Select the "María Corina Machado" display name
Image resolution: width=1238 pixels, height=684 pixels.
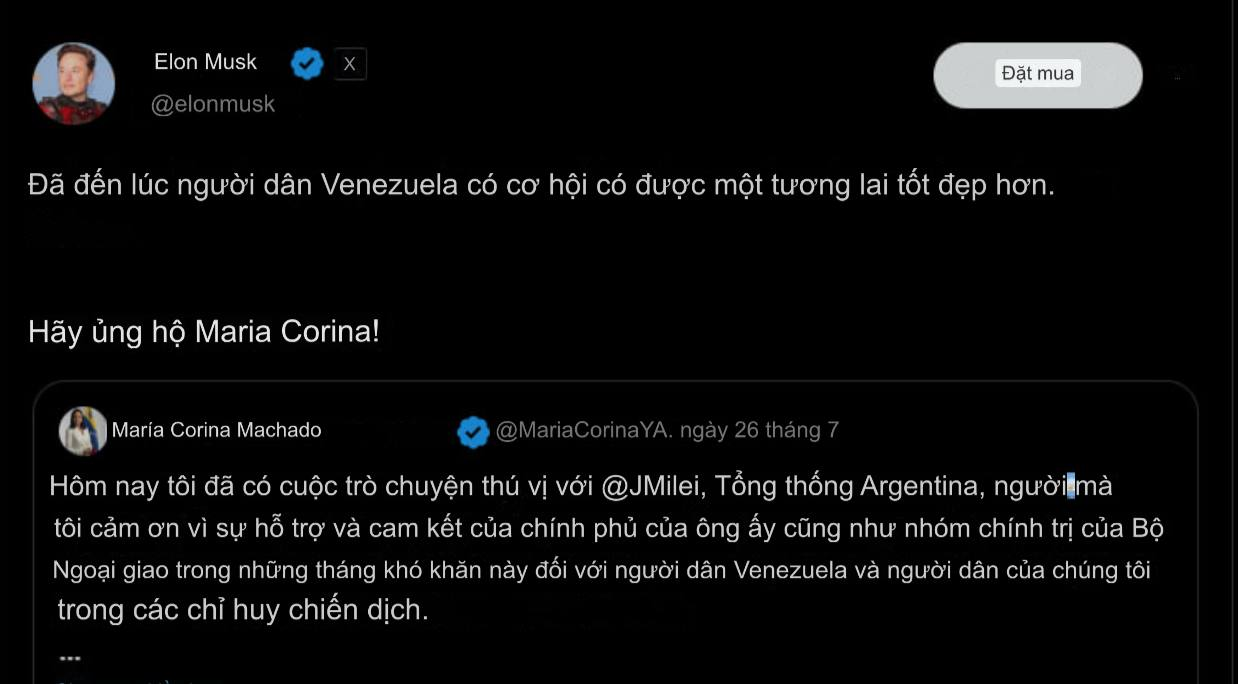coord(216,431)
